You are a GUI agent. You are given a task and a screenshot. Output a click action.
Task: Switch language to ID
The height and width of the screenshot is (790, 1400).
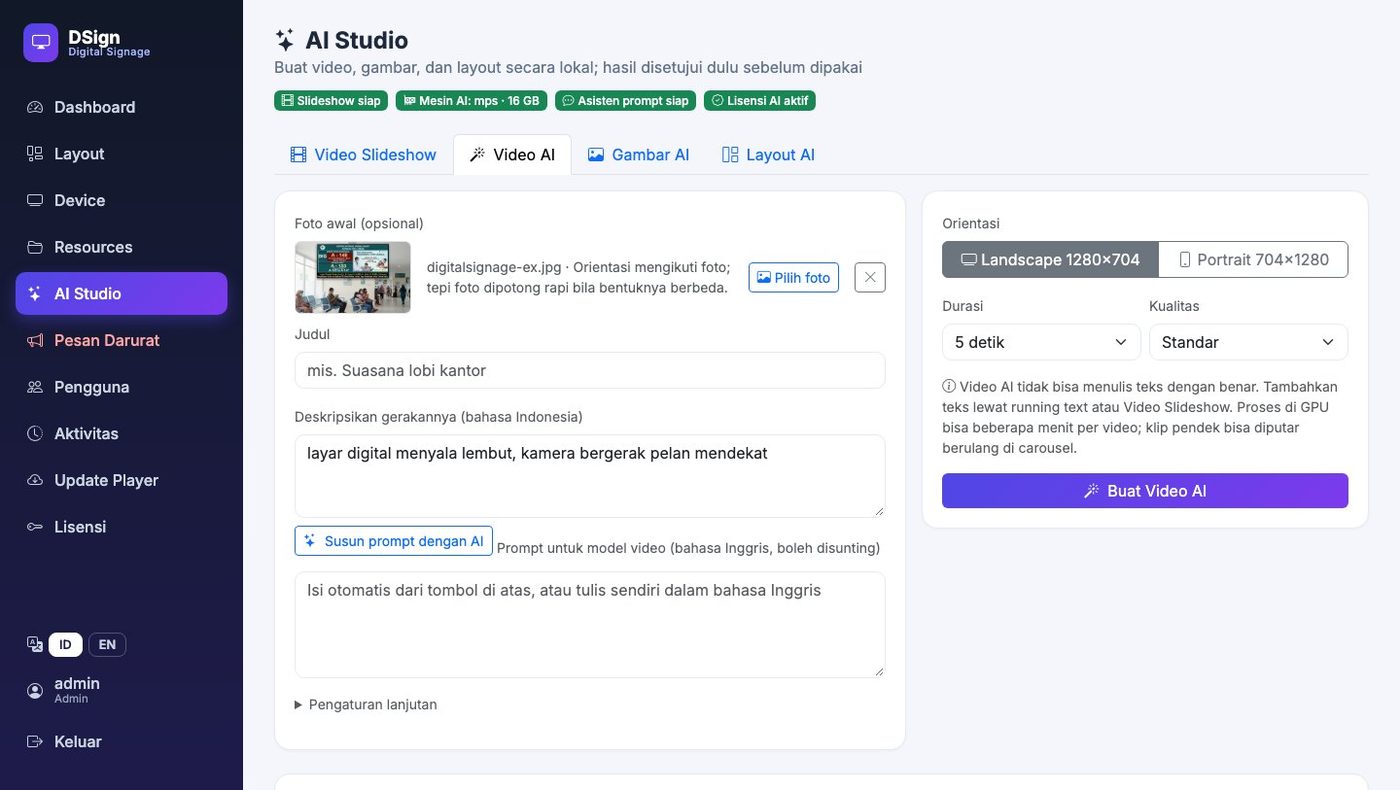(x=65, y=644)
